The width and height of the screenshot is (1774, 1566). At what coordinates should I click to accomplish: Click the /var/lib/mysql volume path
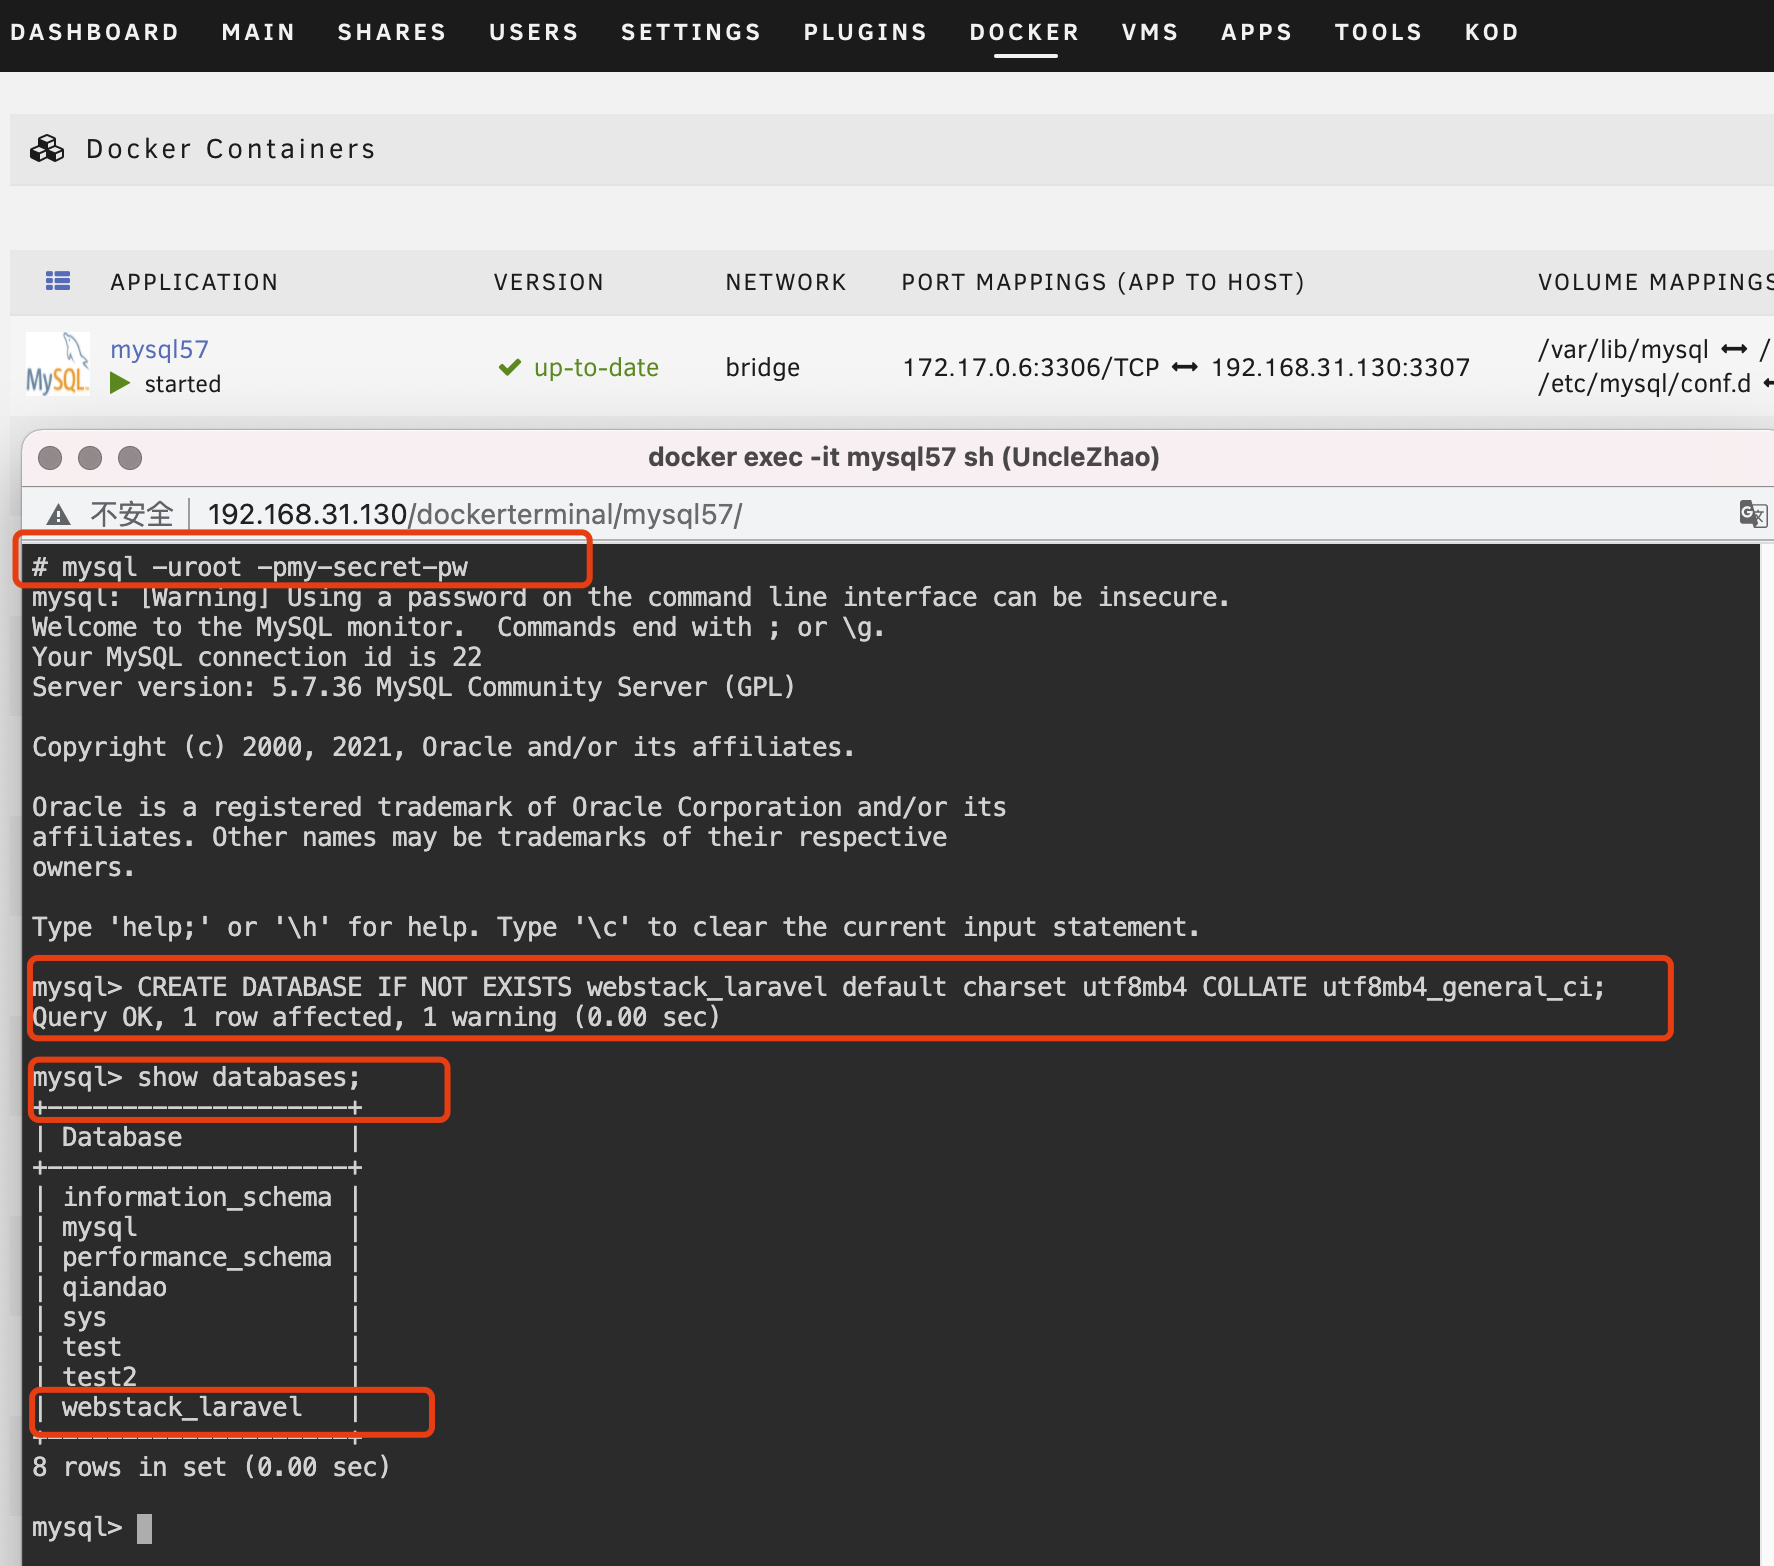click(x=1623, y=349)
